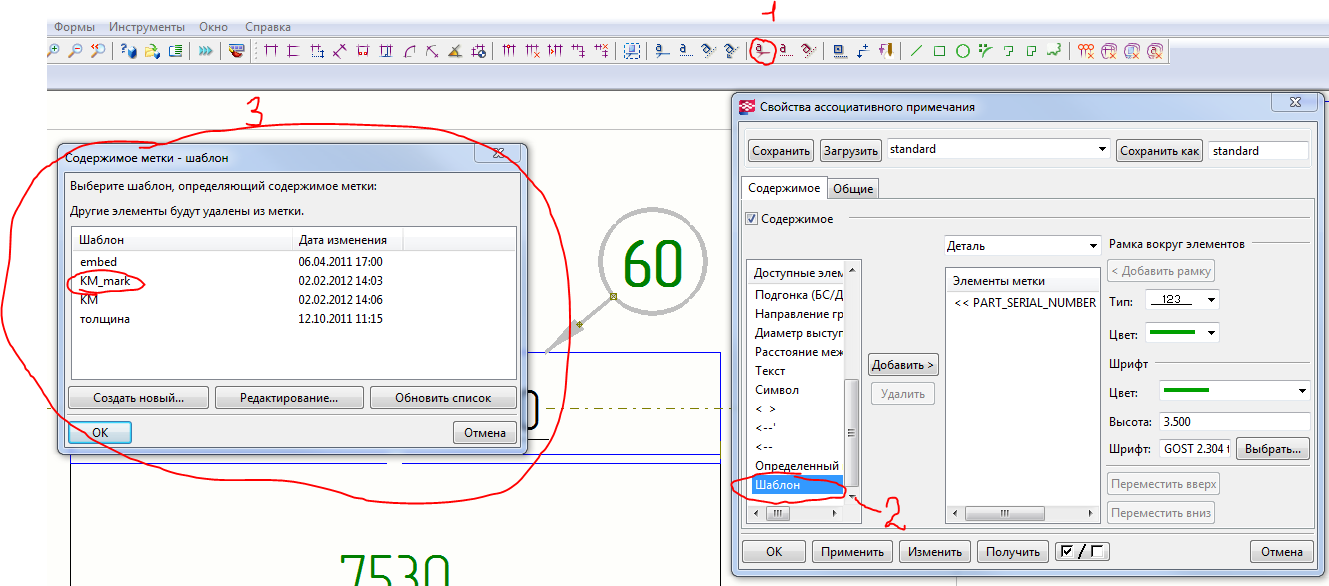Click the zoom out magnifier icon

click(75, 50)
